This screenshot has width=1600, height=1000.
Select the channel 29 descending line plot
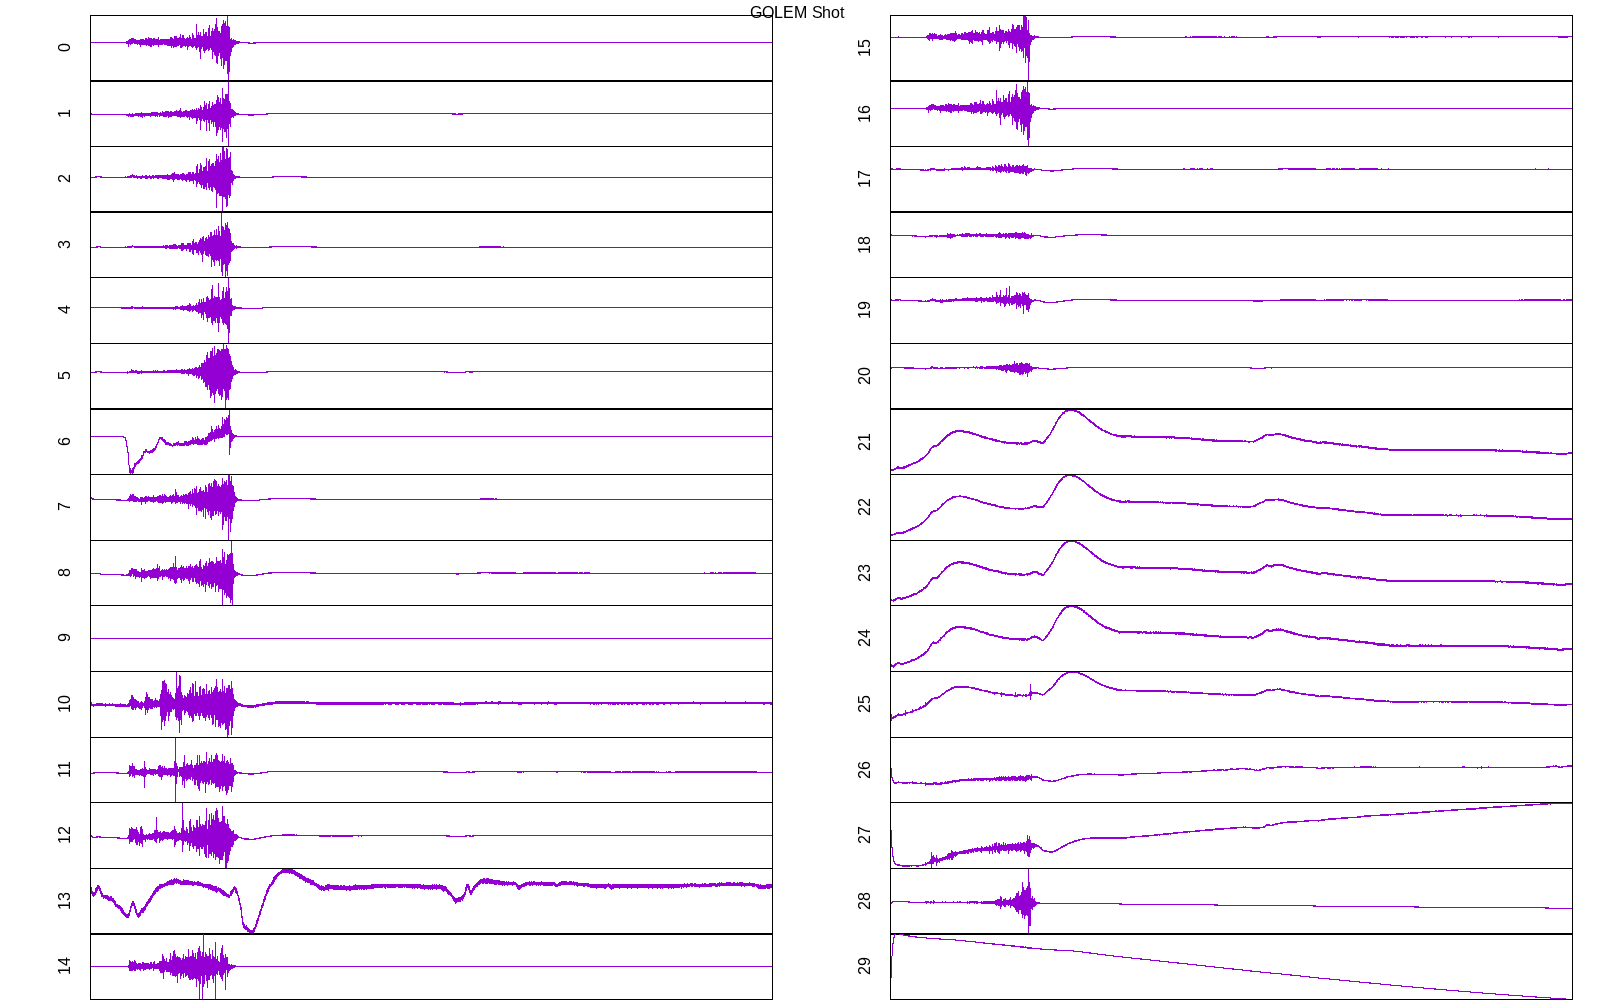[1231, 966]
